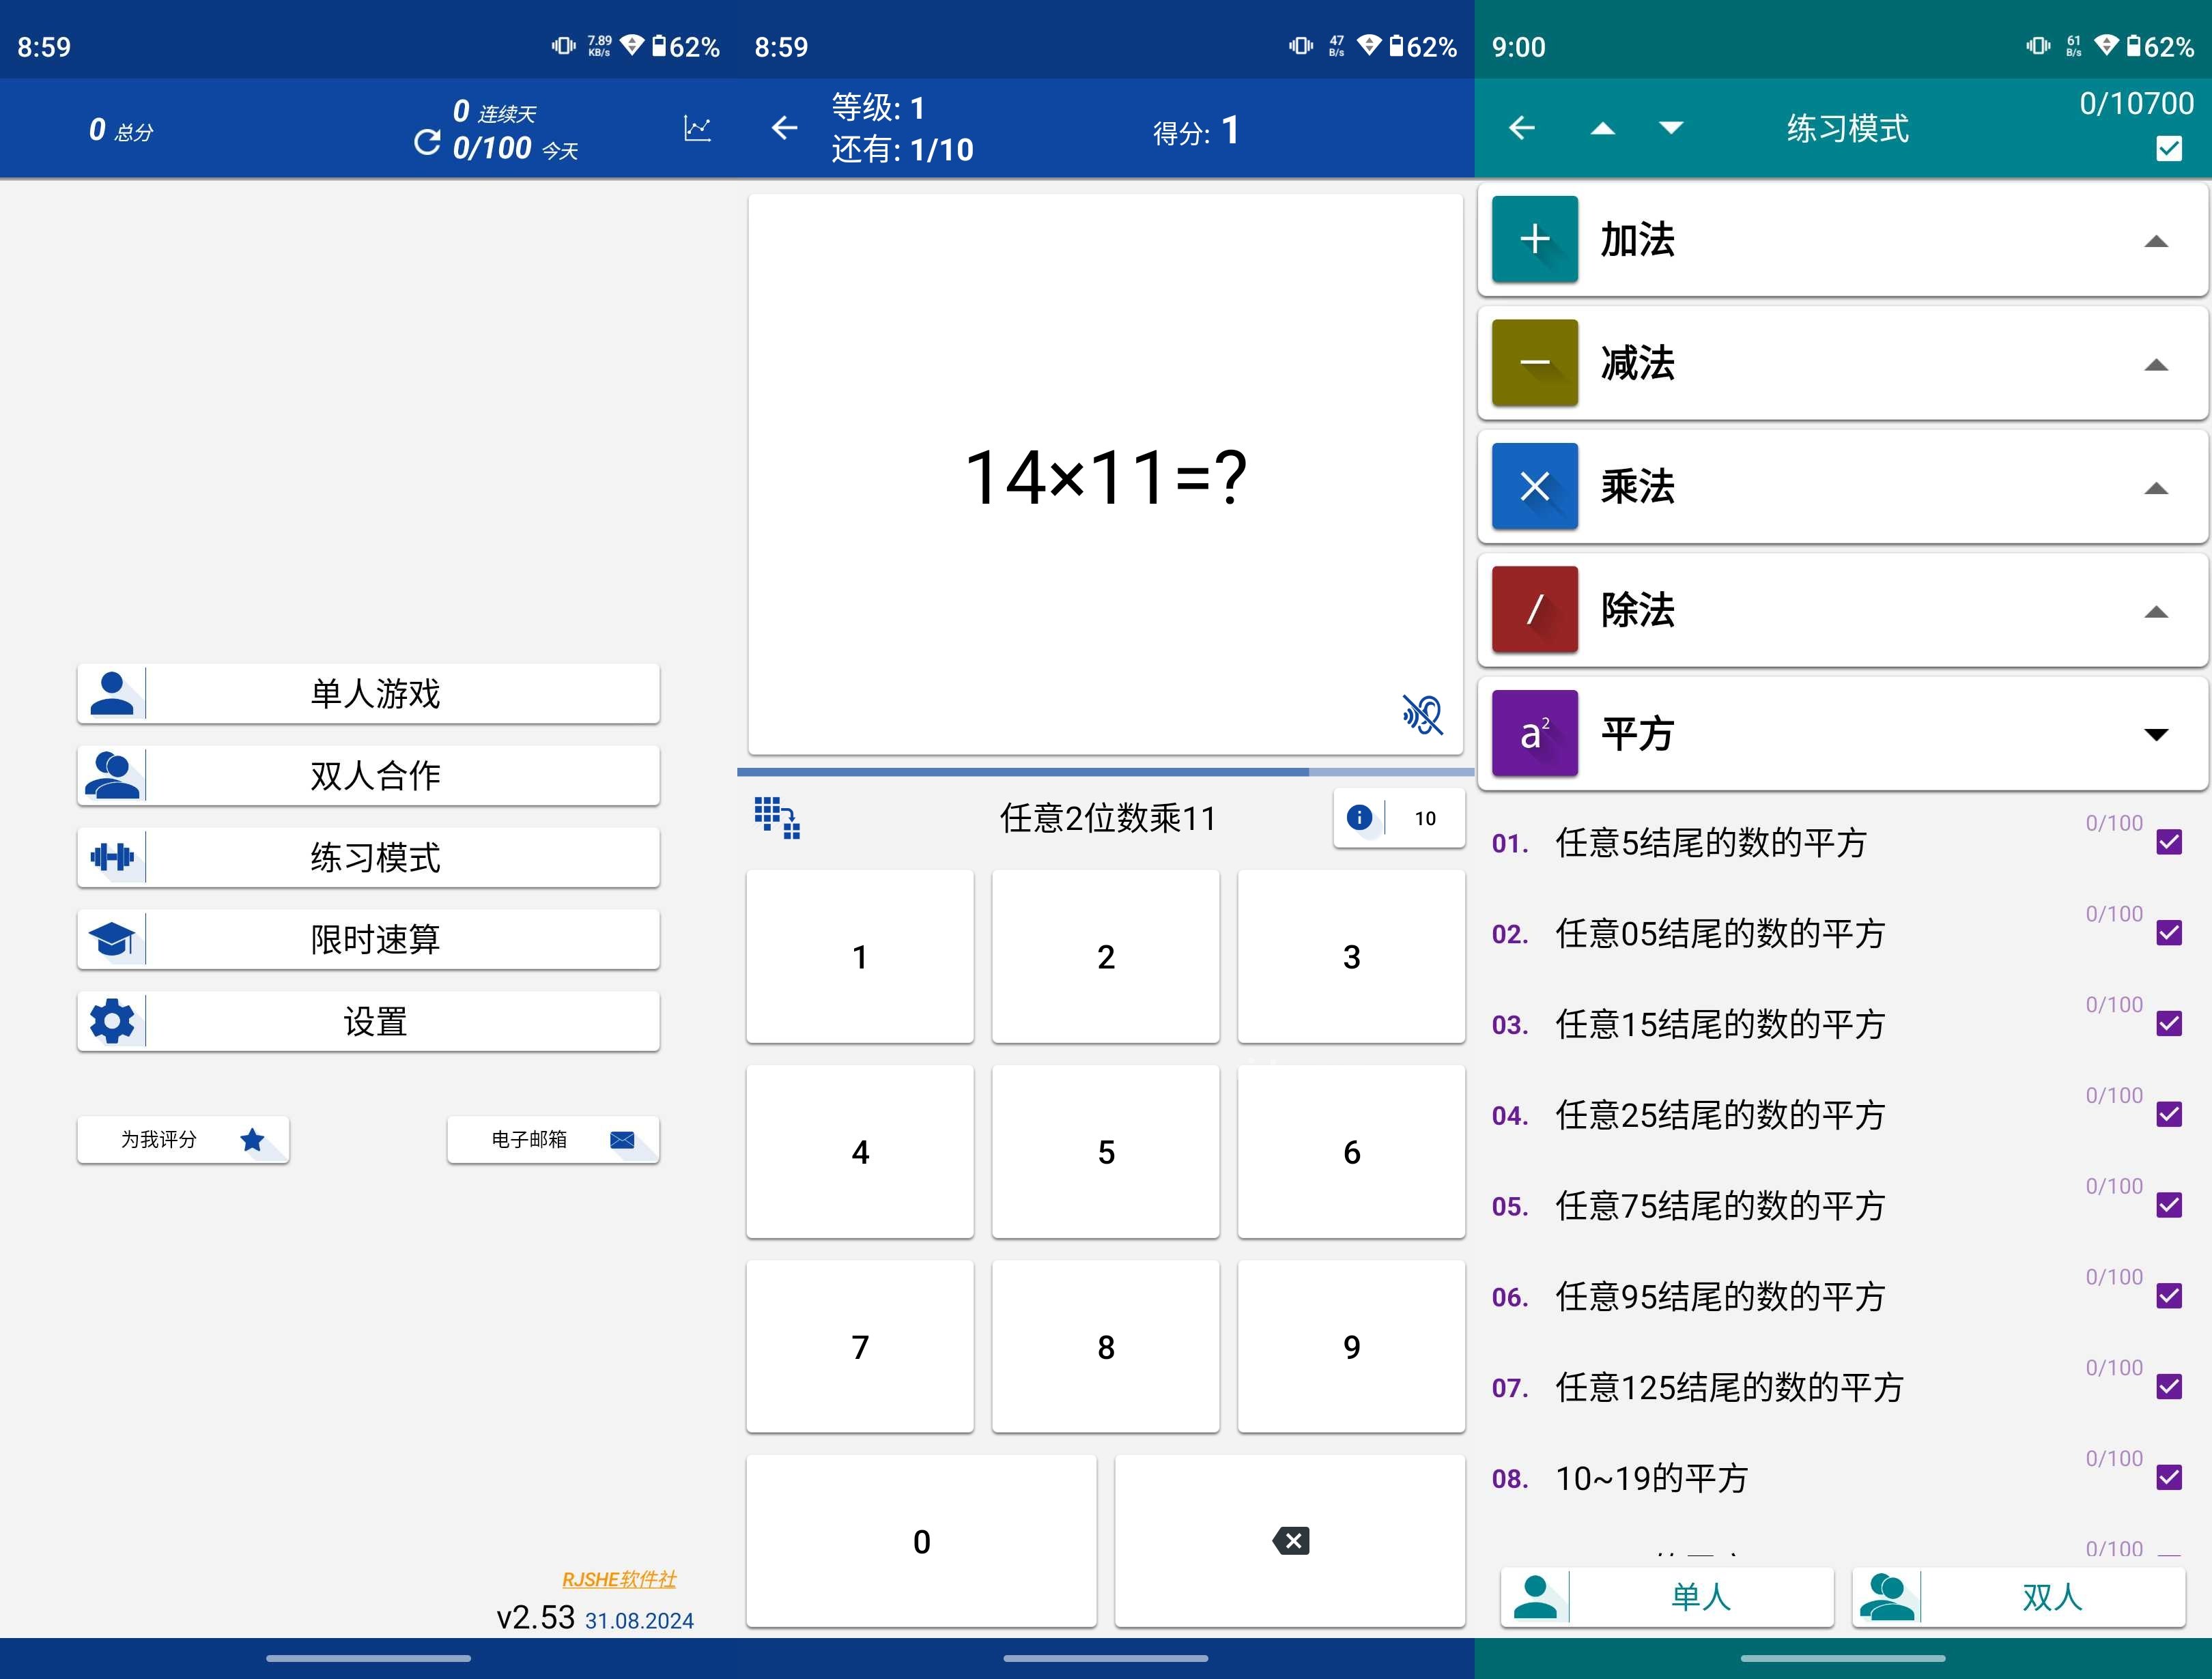
Task: Uncheck 08. 10~19的平方
Action: [2169, 1477]
